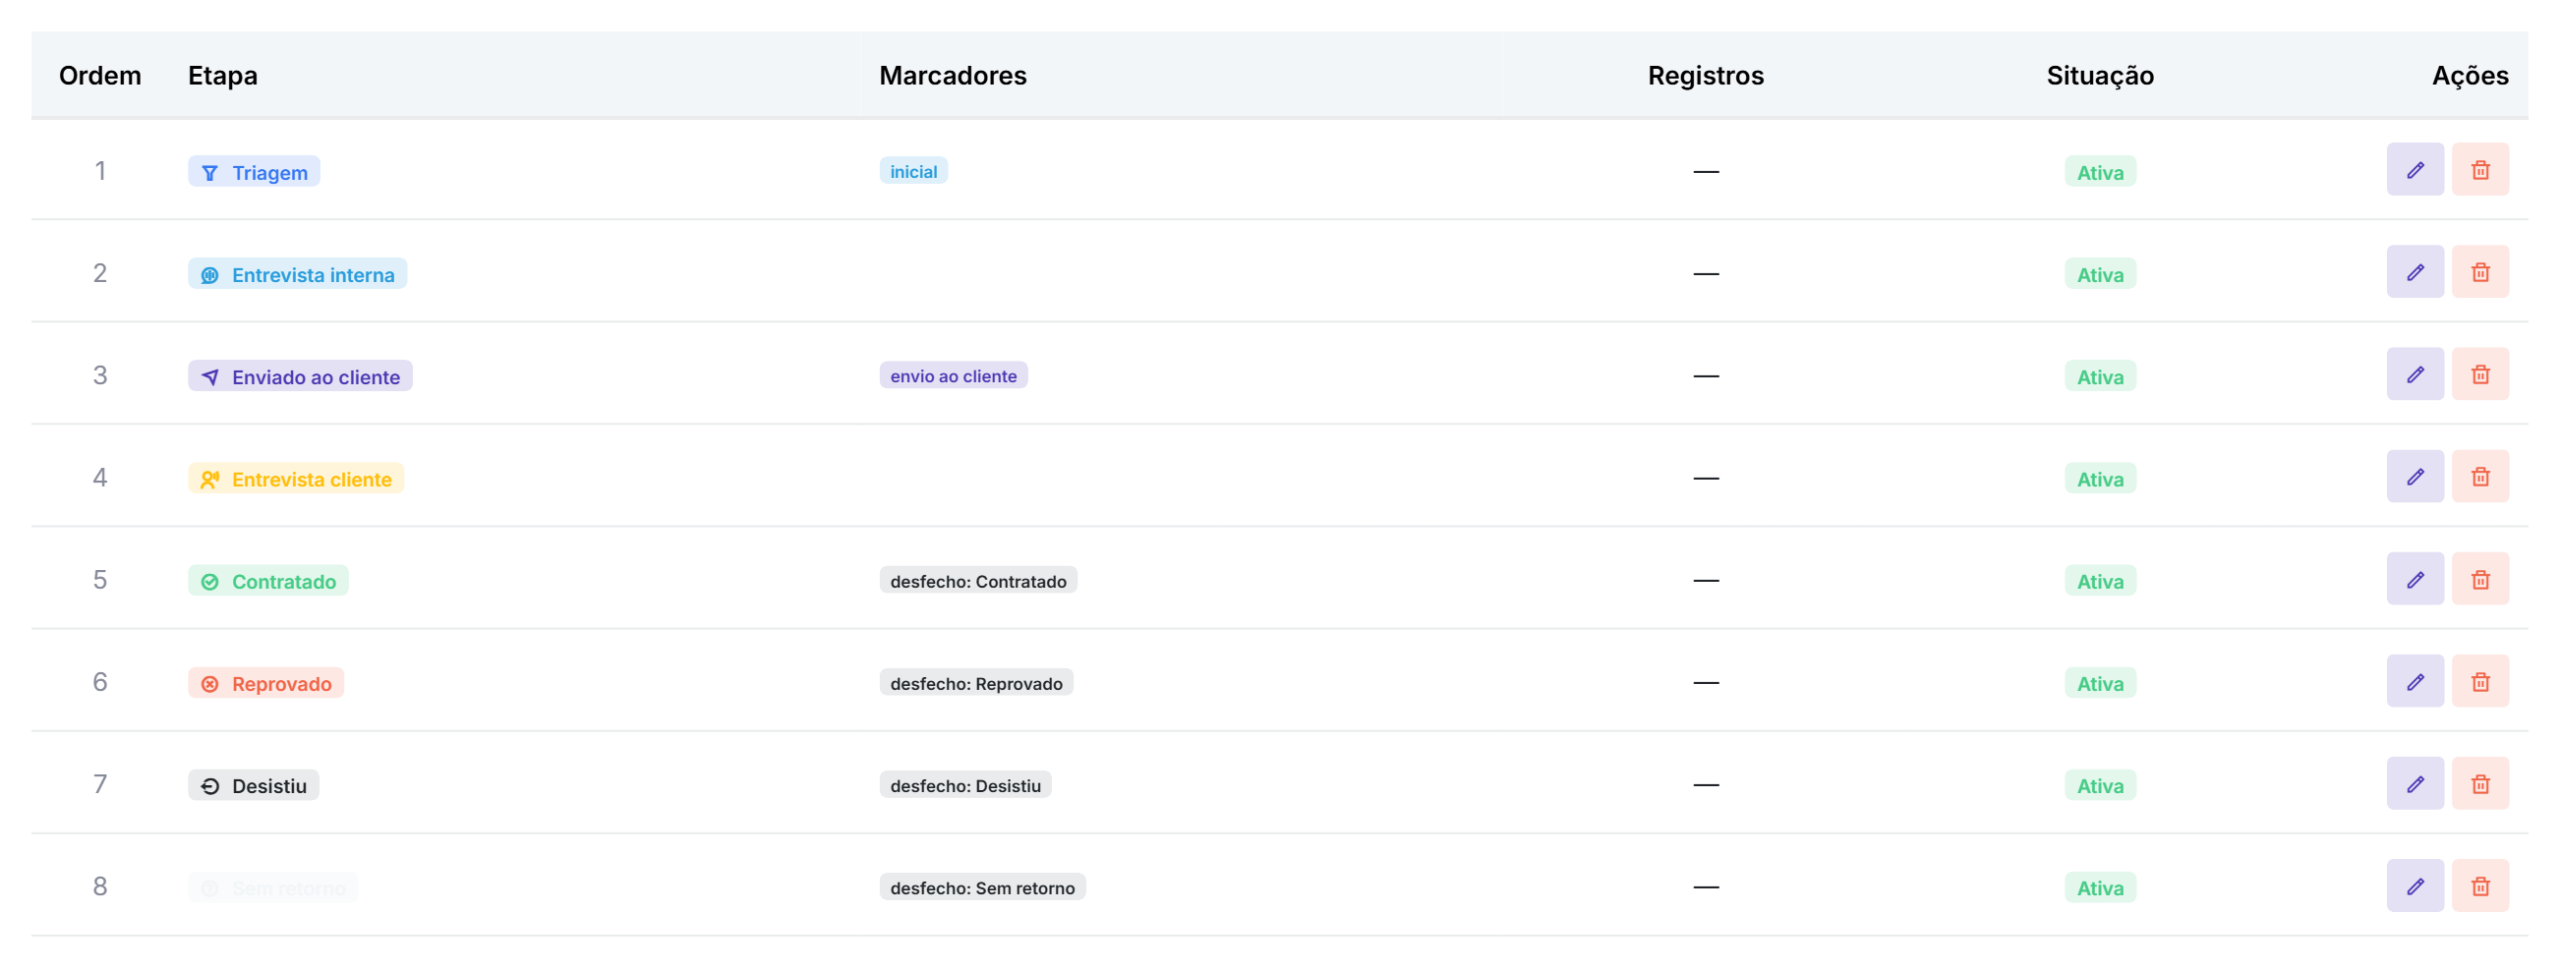Click the Reprovado stage badge
Screen dimensions: 2560x969
click(x=266, y=683)
